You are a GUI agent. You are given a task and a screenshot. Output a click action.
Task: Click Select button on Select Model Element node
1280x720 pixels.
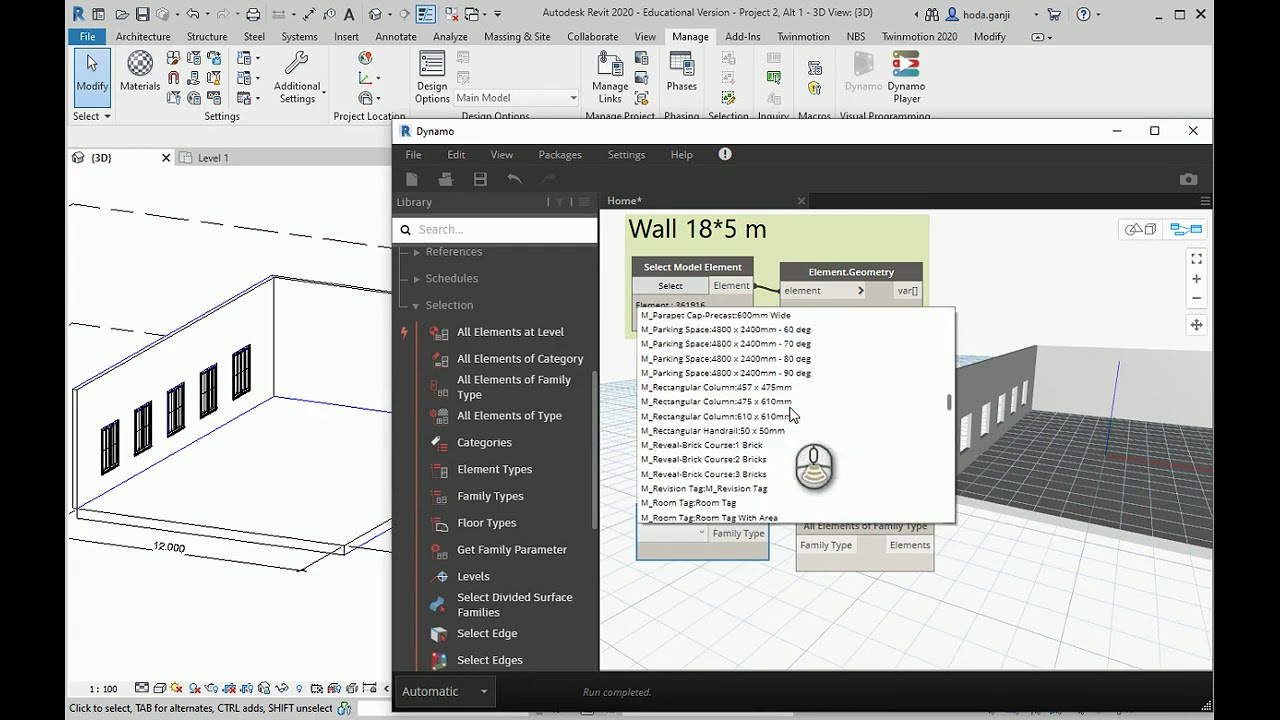670,286
